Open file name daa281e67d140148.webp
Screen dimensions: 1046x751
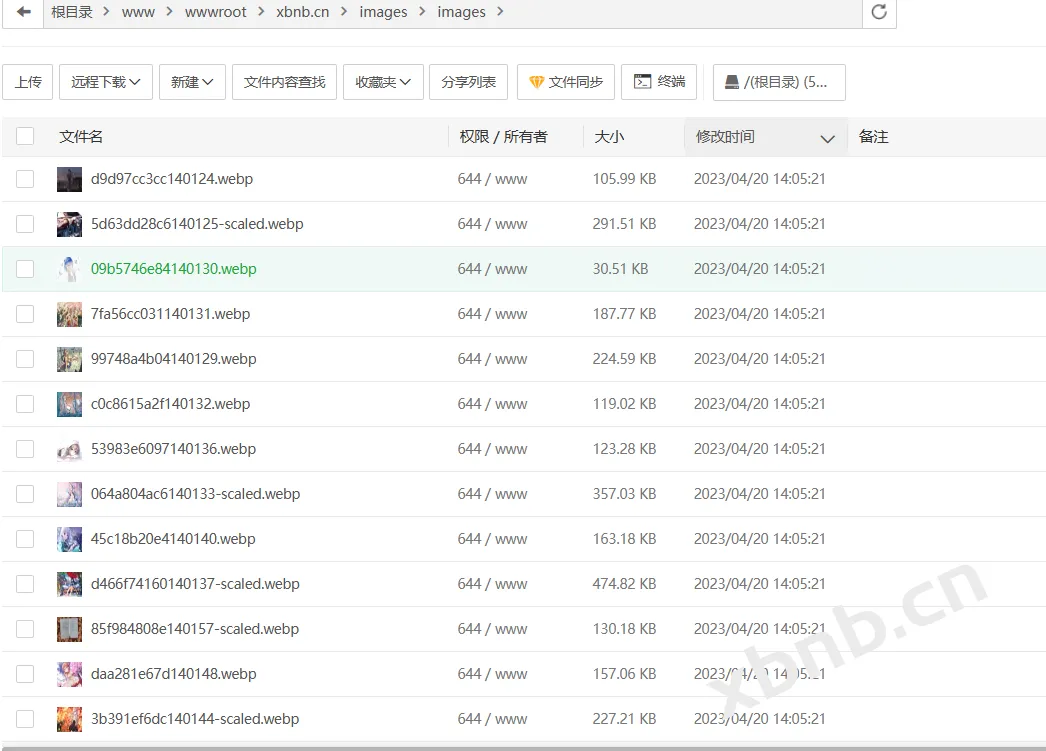(173, 674)
